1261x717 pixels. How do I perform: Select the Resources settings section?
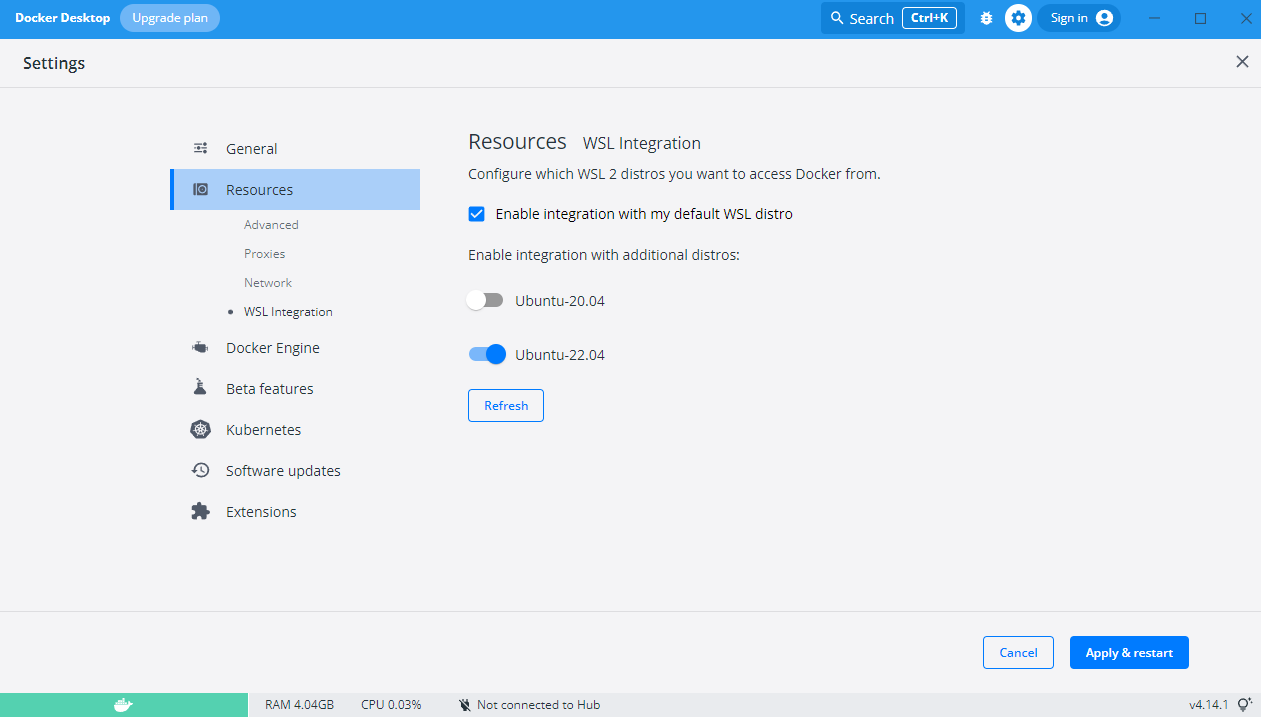[295, 189]
